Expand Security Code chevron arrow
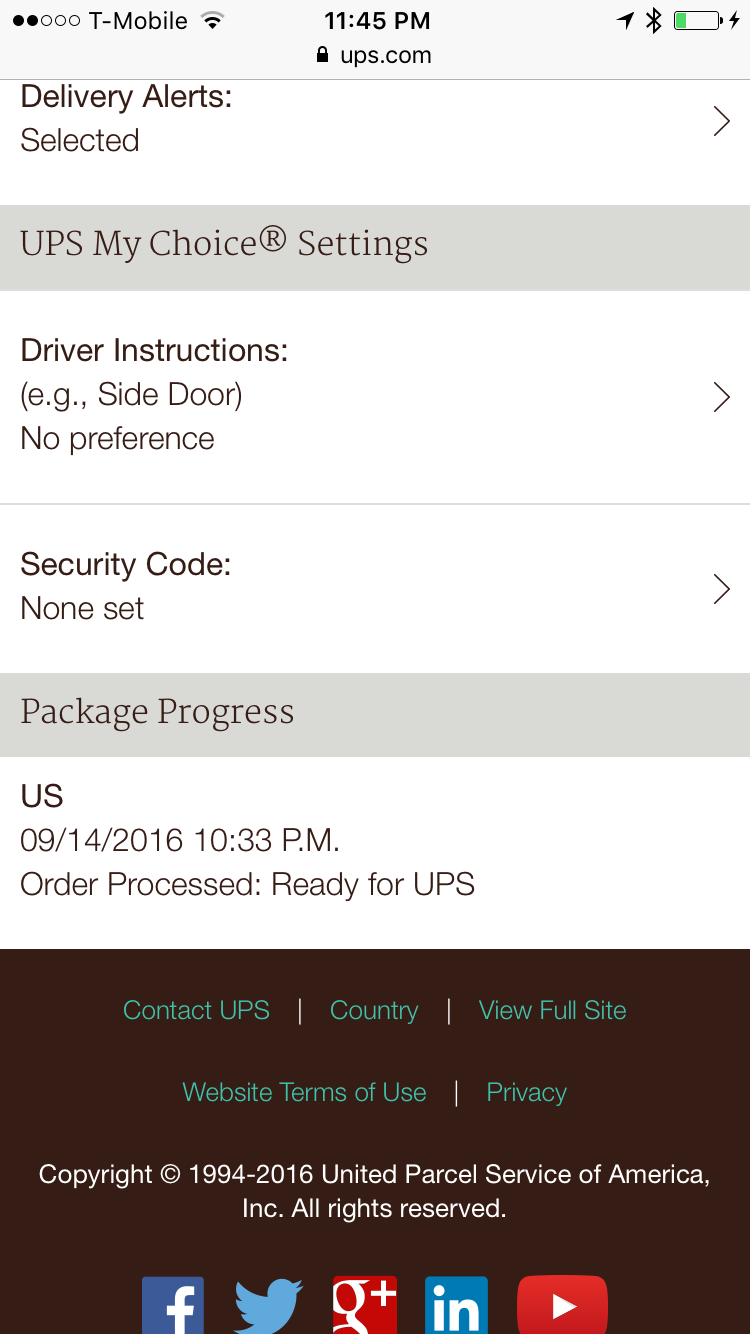Image resolution: width=750 pixels, height=1334 pixels. click(x=721, y=589)
